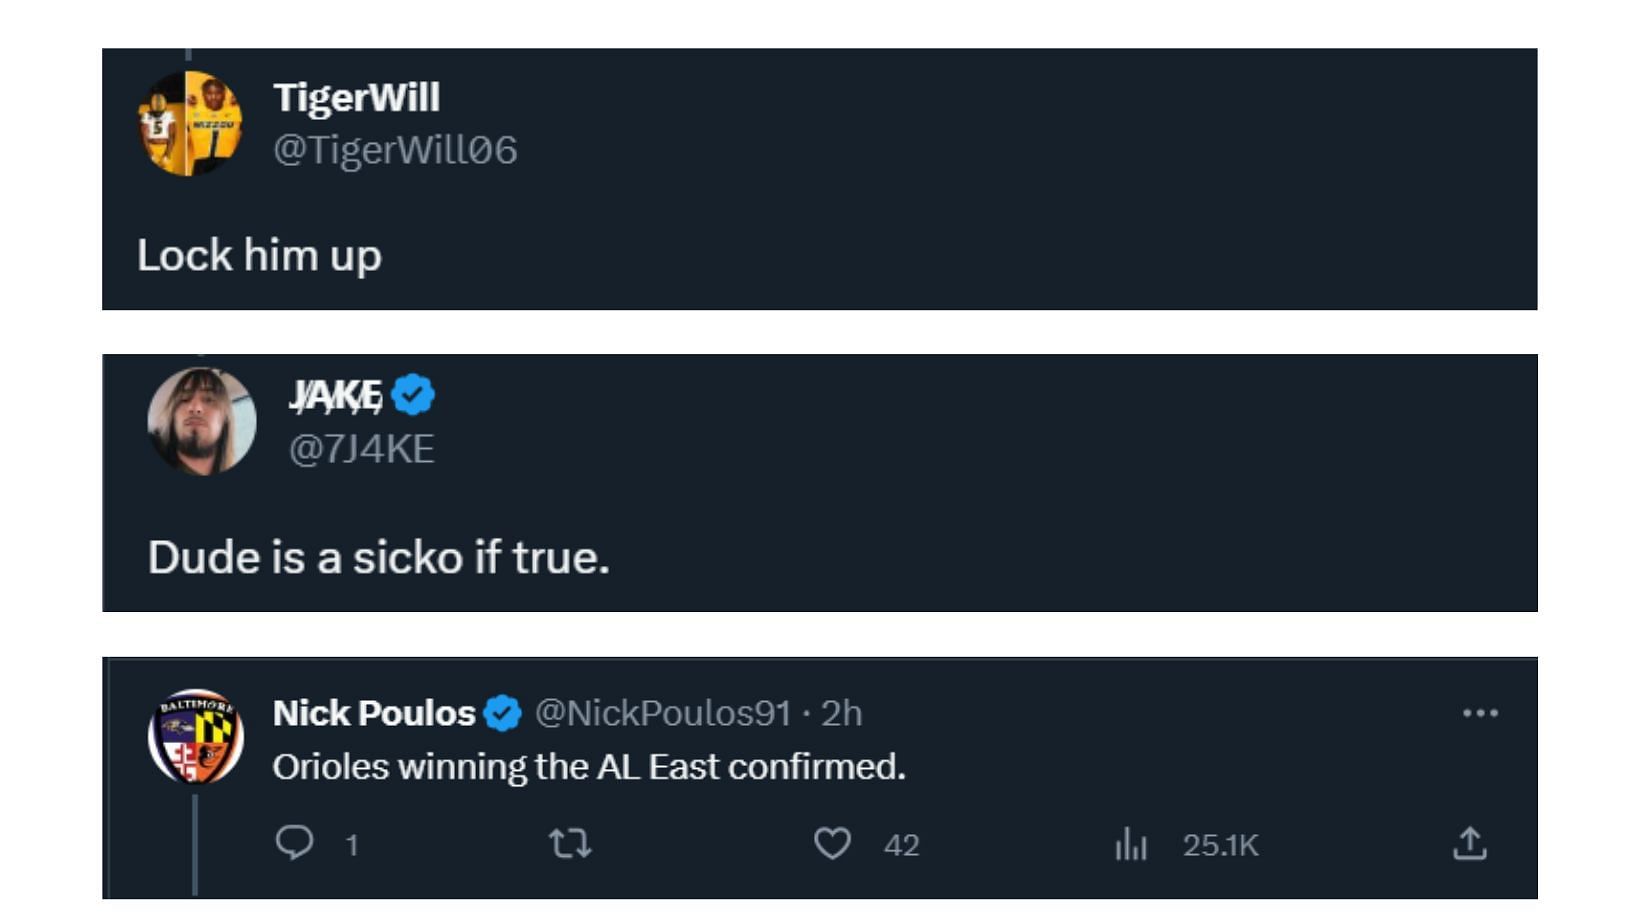Open the @TigerWill06 handle link
The height and width of the screenshot is (924, 1640).
click(x=395, y=150)
